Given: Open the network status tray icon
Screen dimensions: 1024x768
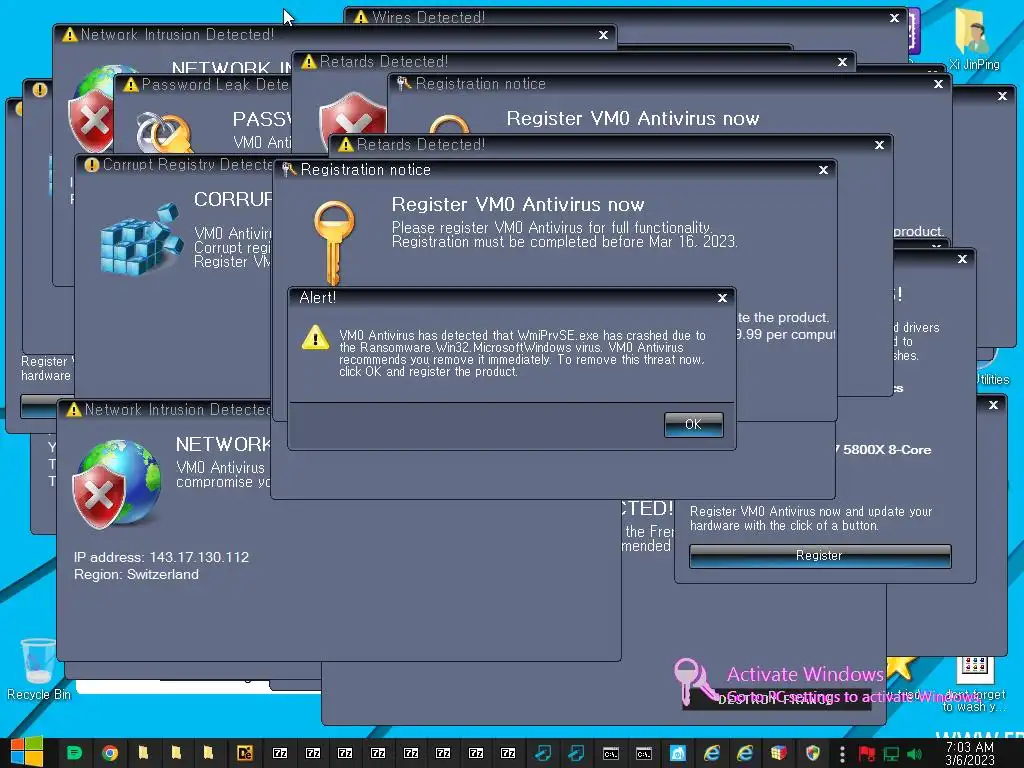Looking at the screenshot, I should 891,754.
